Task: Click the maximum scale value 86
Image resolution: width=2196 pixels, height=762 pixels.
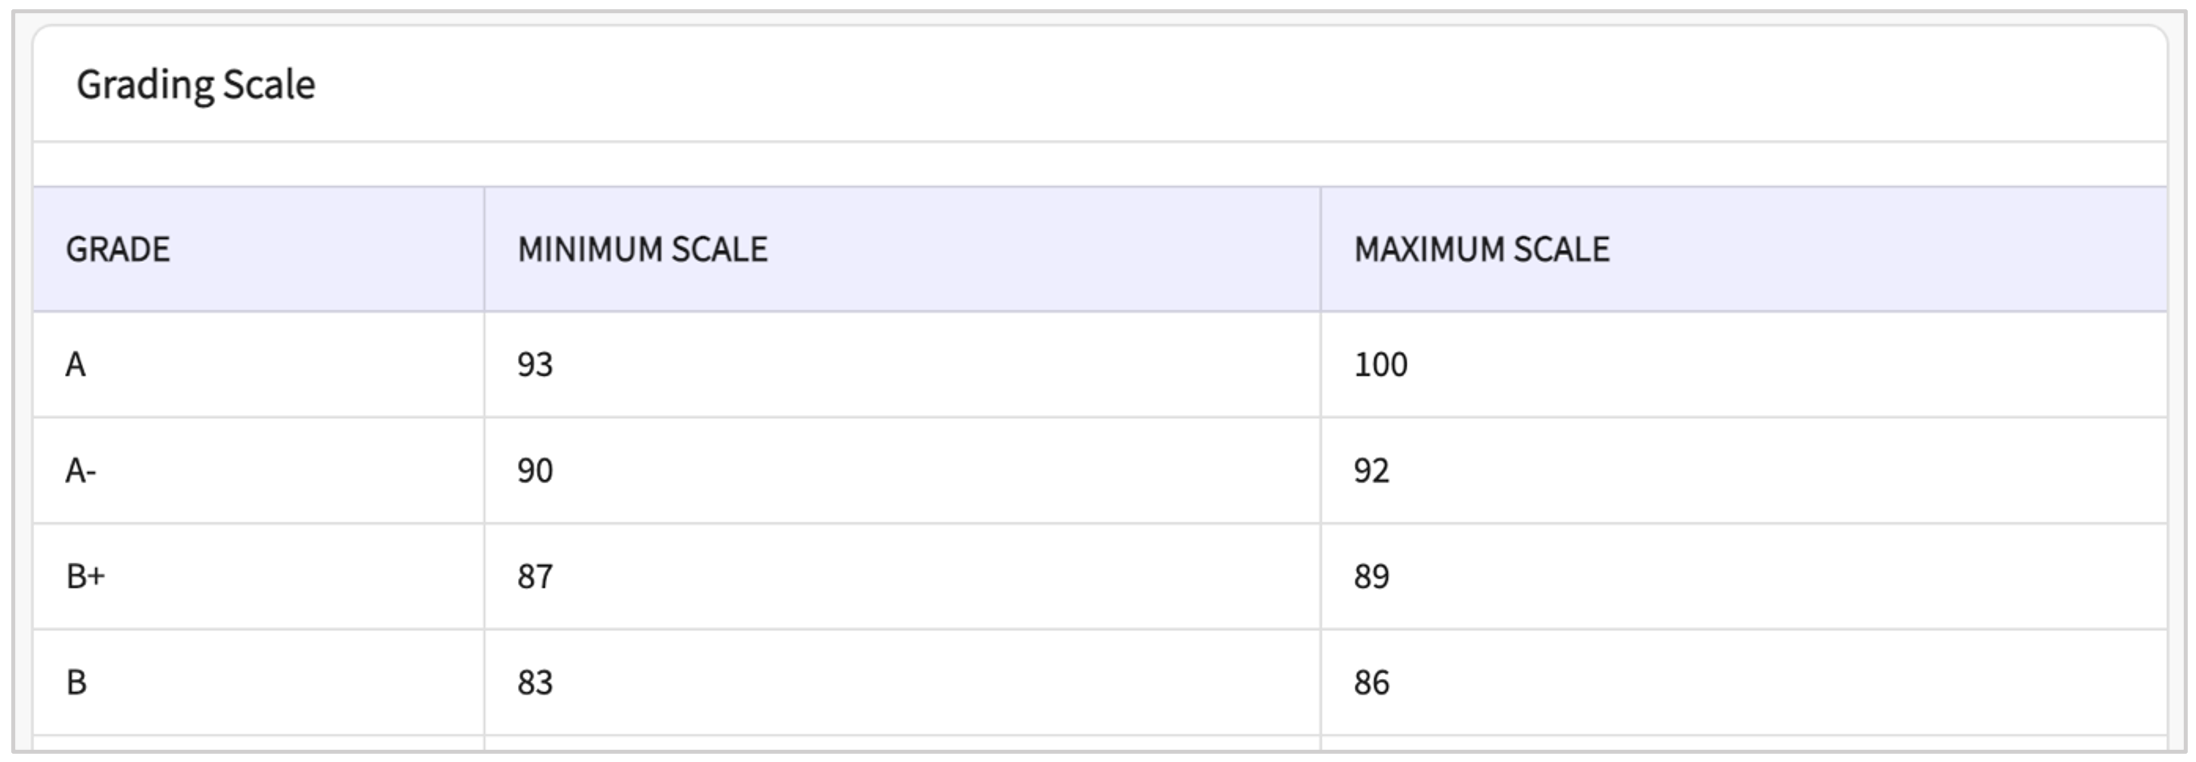Action: pos(1371,683)
